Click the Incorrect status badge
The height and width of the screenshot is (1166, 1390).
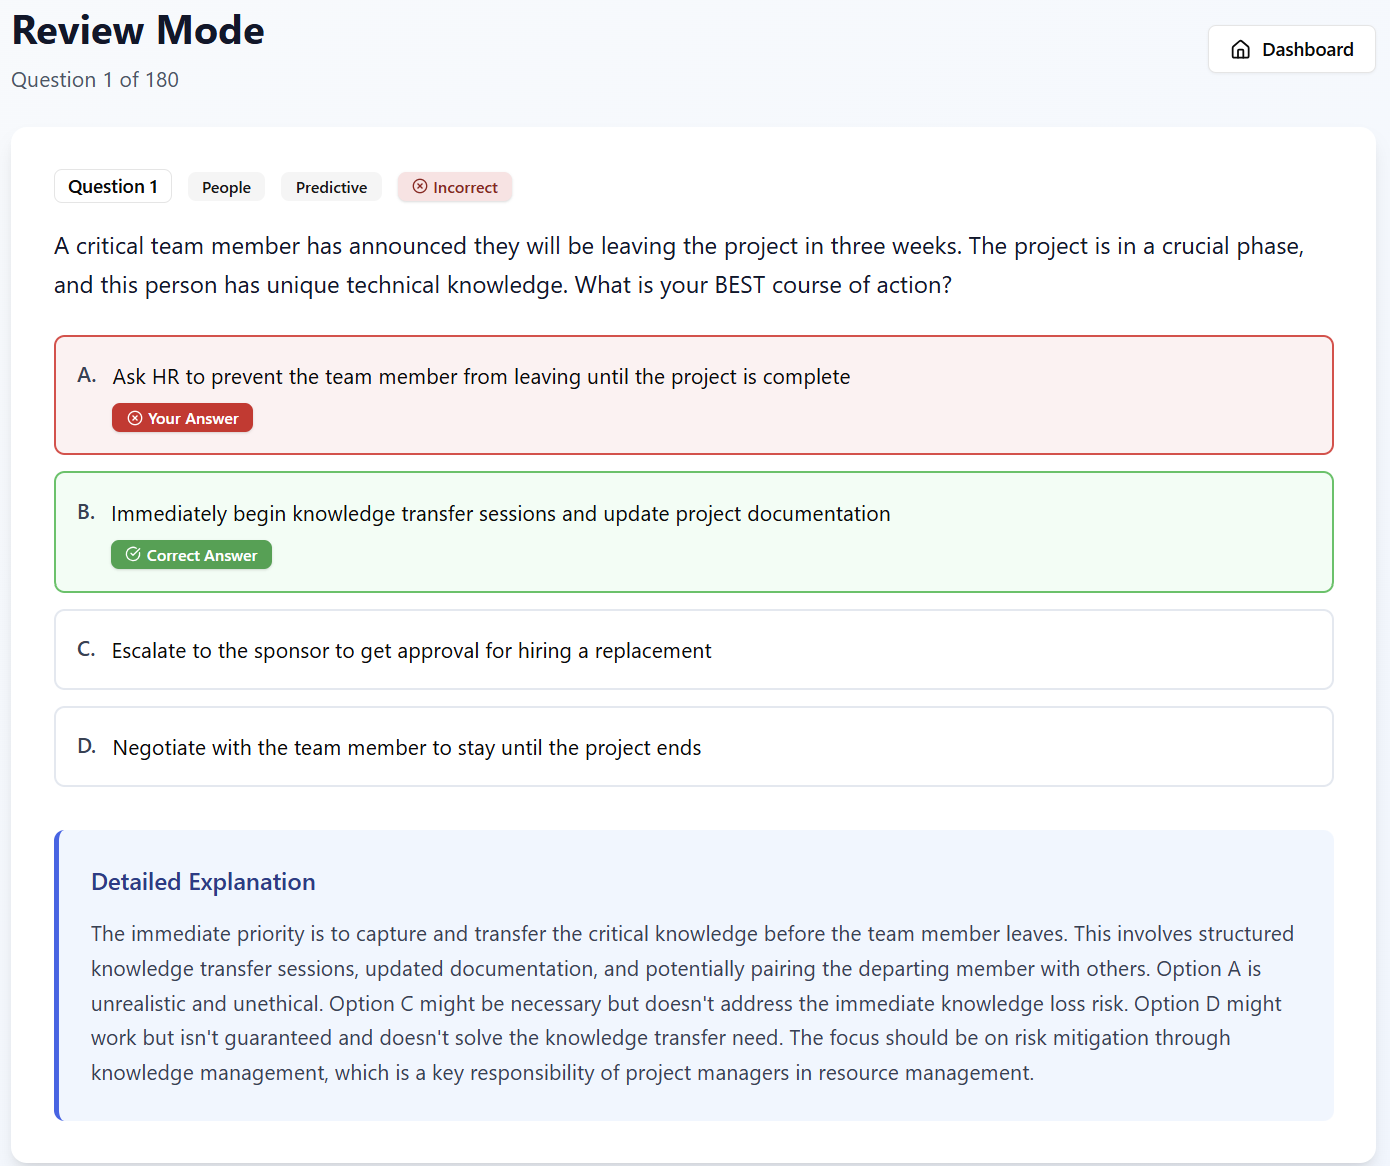pyautogui.click(x=455, y=187)
